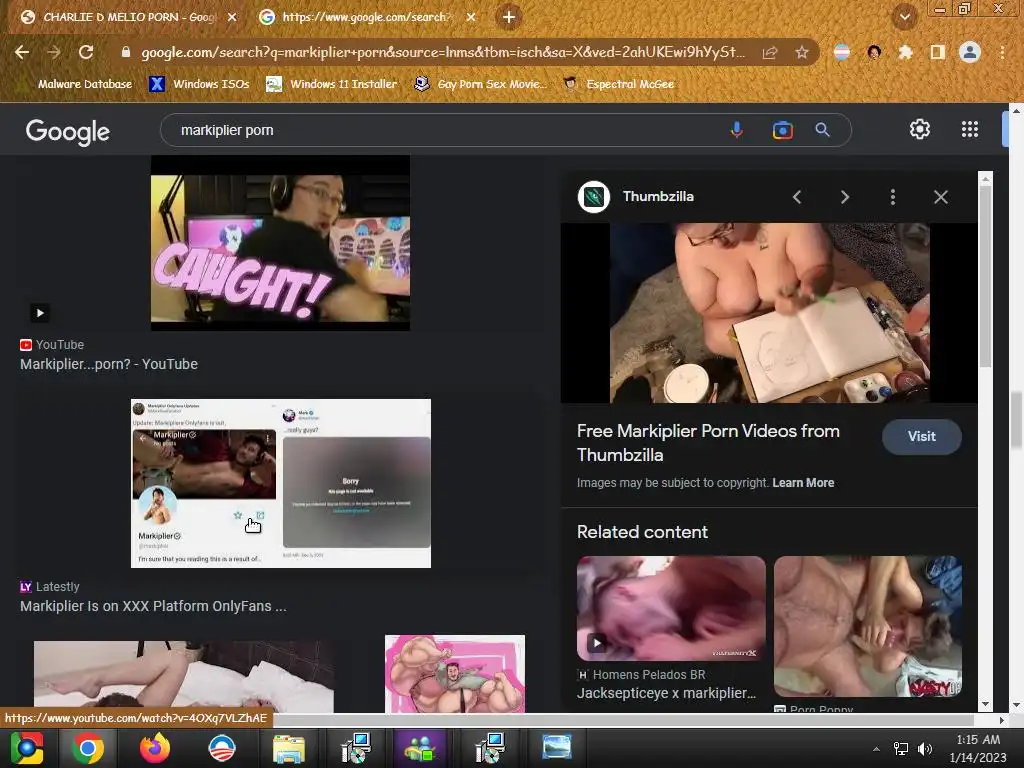Open the CAUGHT! YouTube video thumbnail

[280, 243]
